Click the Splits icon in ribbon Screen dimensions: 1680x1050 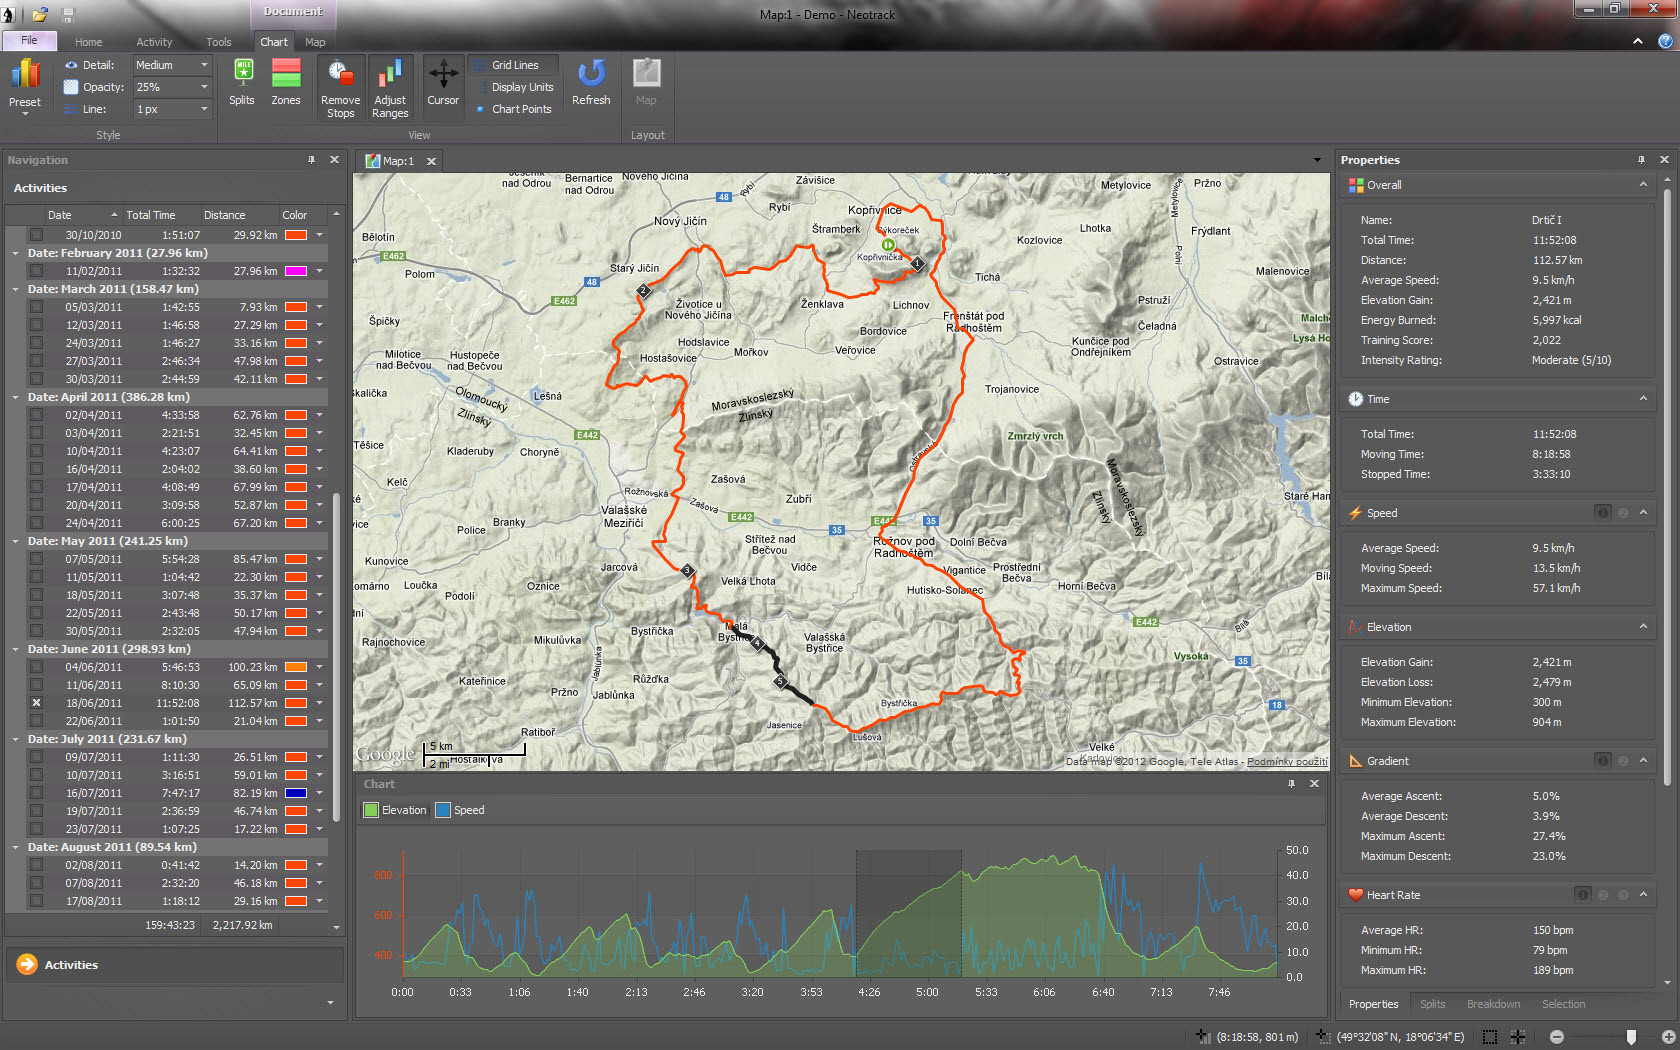[242, 73]
